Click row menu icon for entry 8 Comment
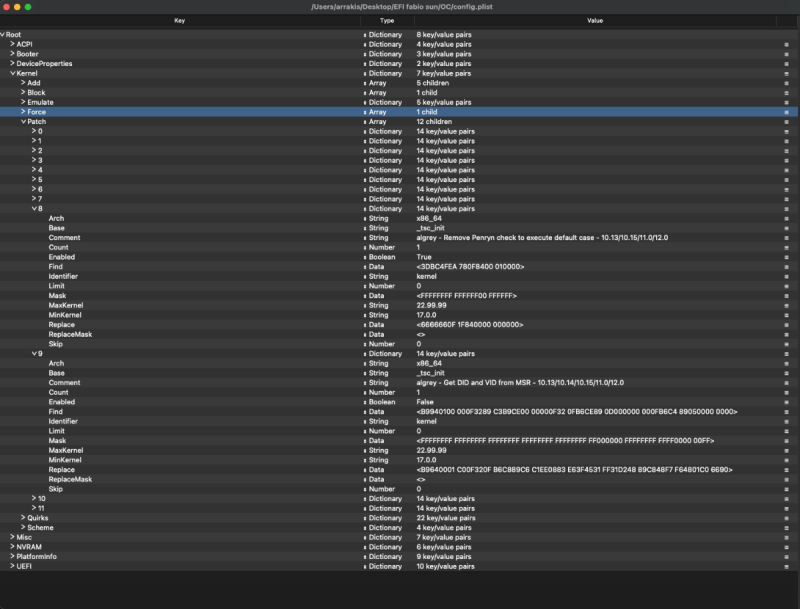Image resolution: width=800 pixels, height=609 pixels. point(786,238)
